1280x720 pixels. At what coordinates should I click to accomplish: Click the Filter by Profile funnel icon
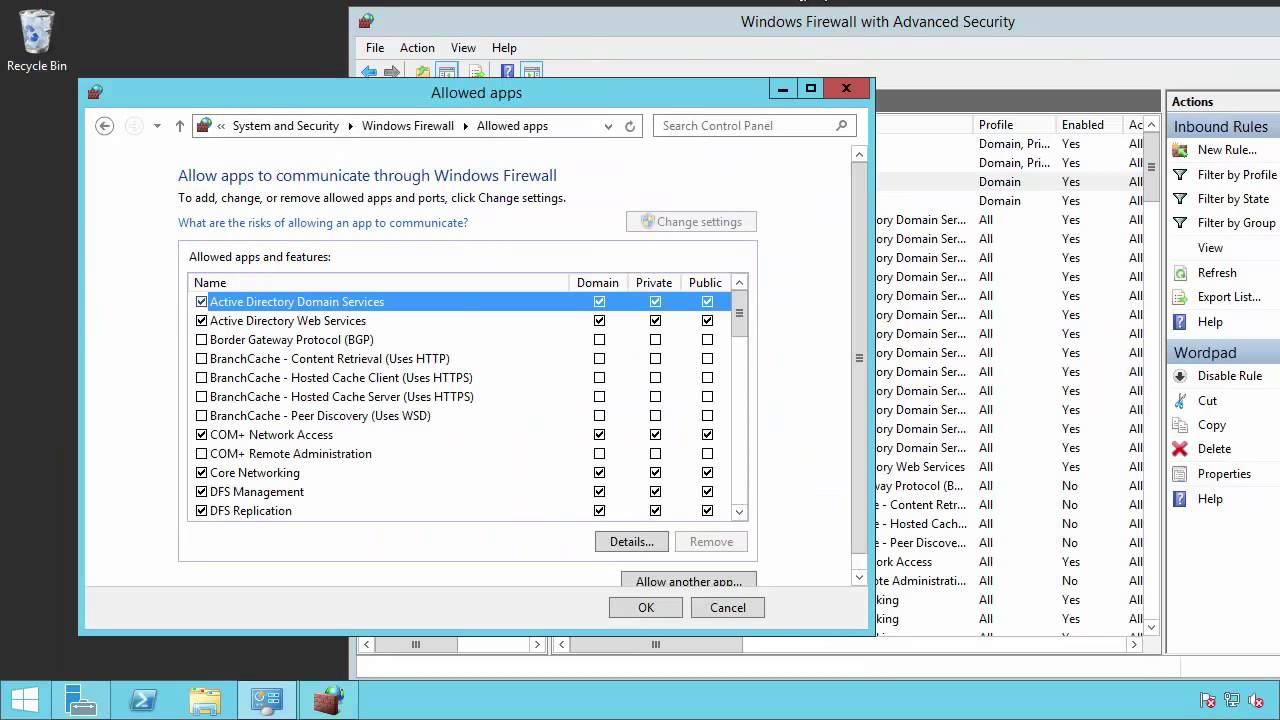(x=1180, y=175)
